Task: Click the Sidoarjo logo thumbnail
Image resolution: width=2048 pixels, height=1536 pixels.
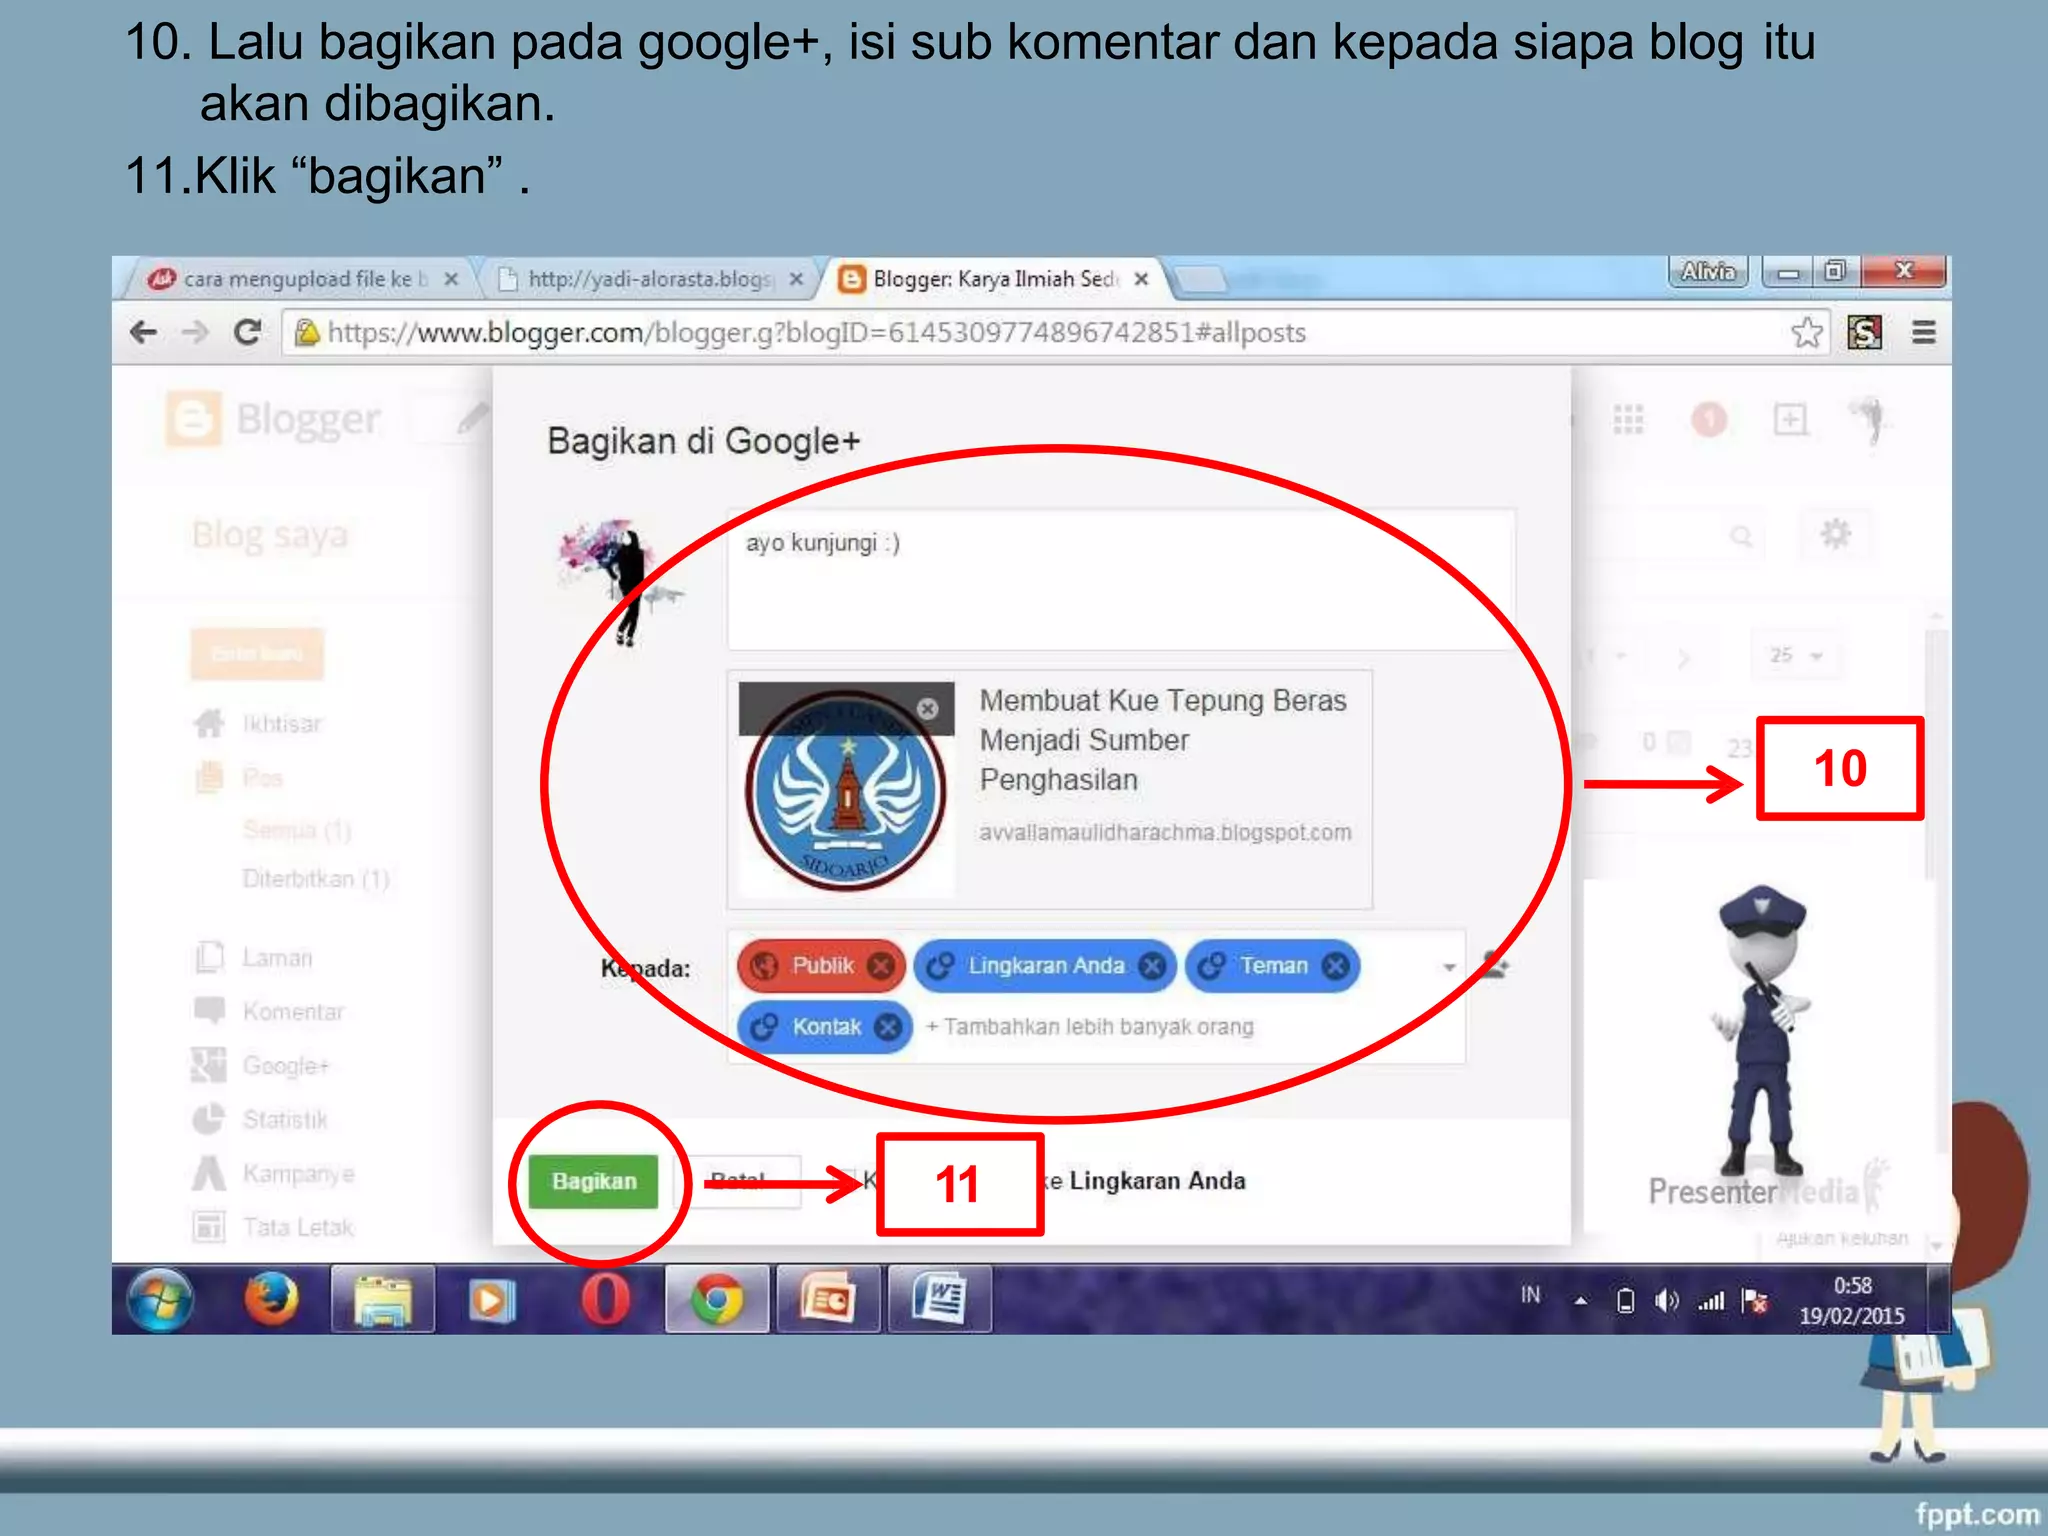Action: coord(846,790)
